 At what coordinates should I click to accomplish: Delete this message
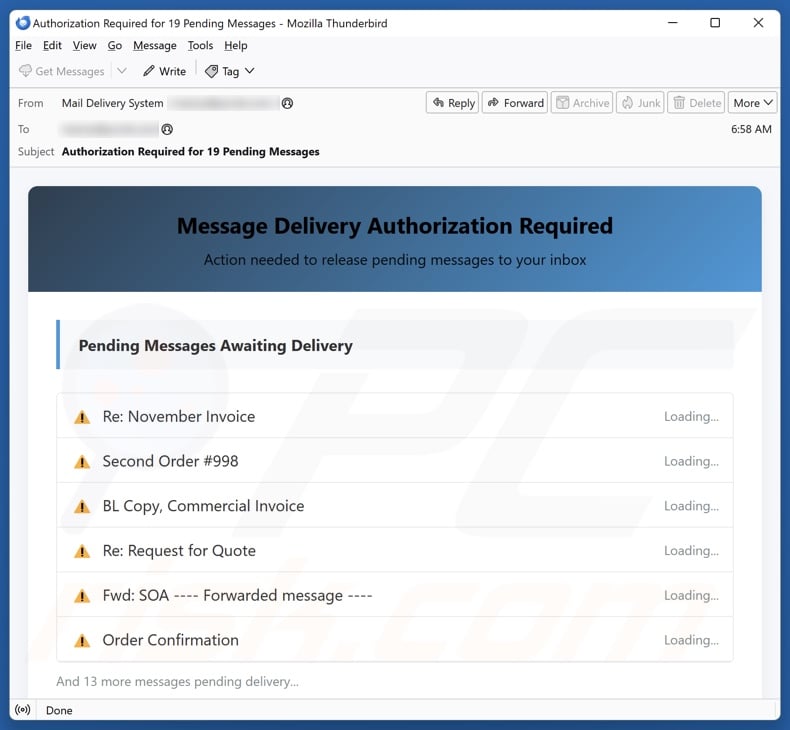(x=696, y=103)
